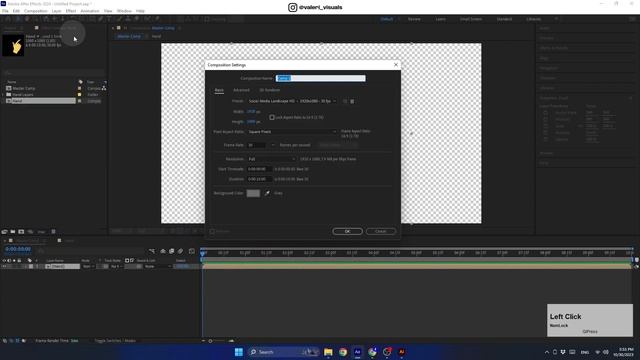Click the Project panel delete trash icon
Image resolution: width=640 pixels, height=360 pixels.
pos(53,231)
